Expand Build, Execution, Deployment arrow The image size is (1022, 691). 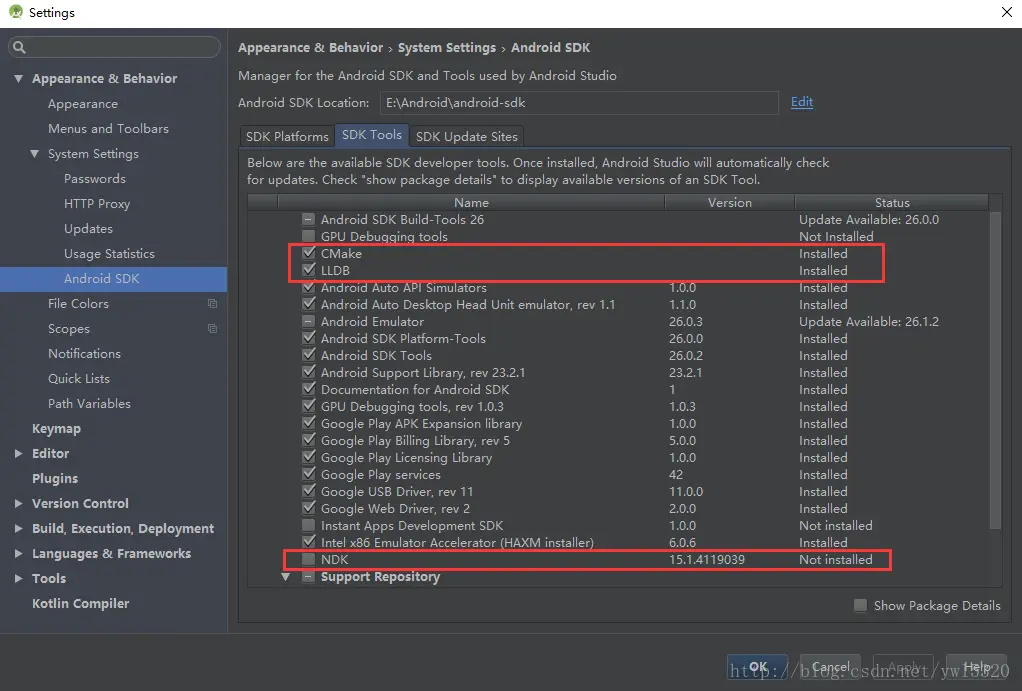(x=18, y=528)
